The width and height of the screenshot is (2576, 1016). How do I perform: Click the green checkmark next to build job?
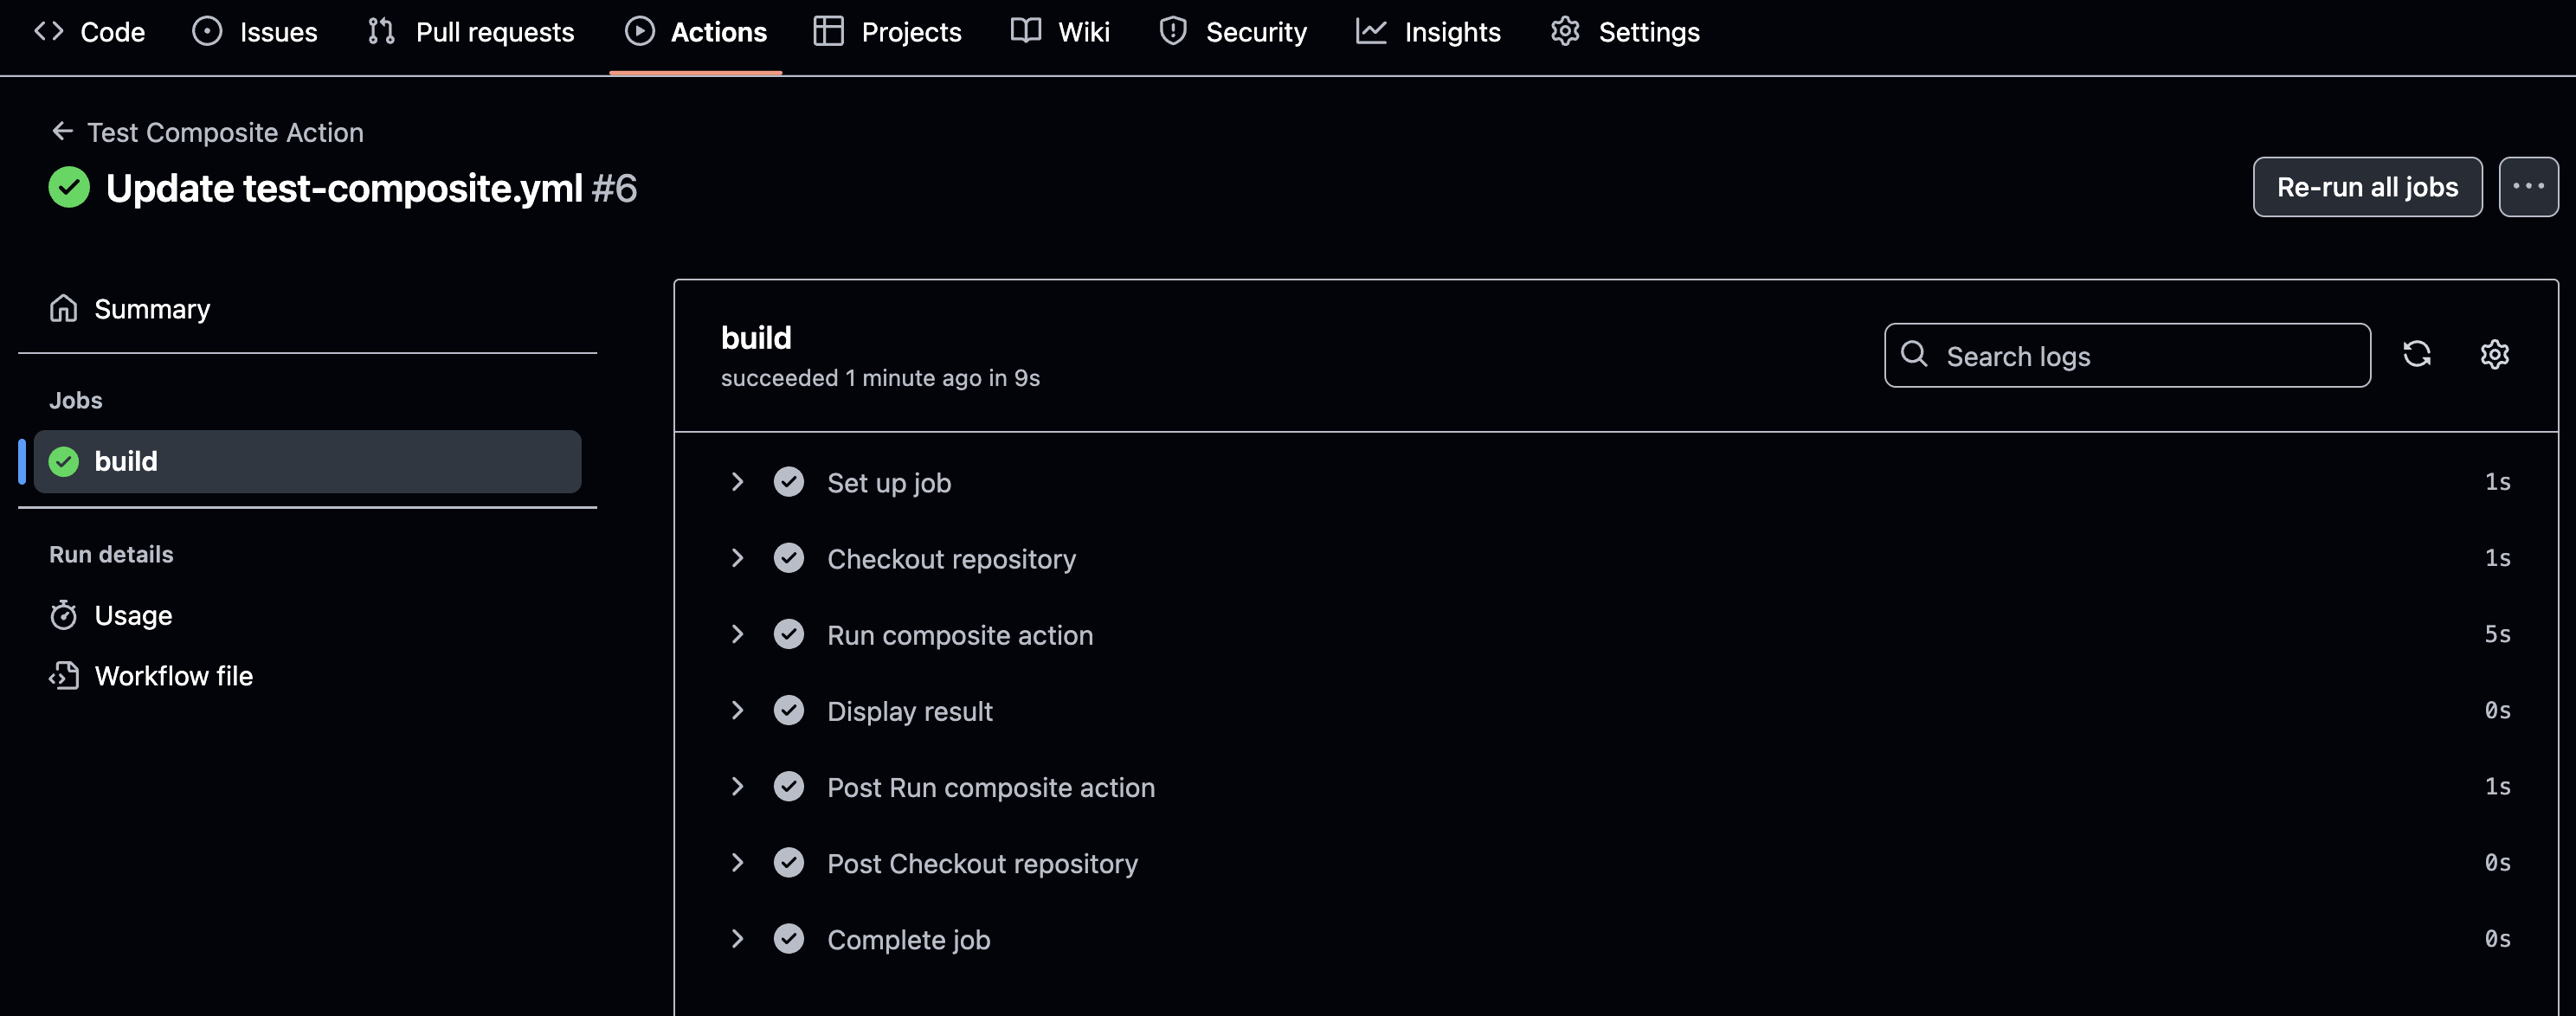pyautogui.click(x=64, y=461)
